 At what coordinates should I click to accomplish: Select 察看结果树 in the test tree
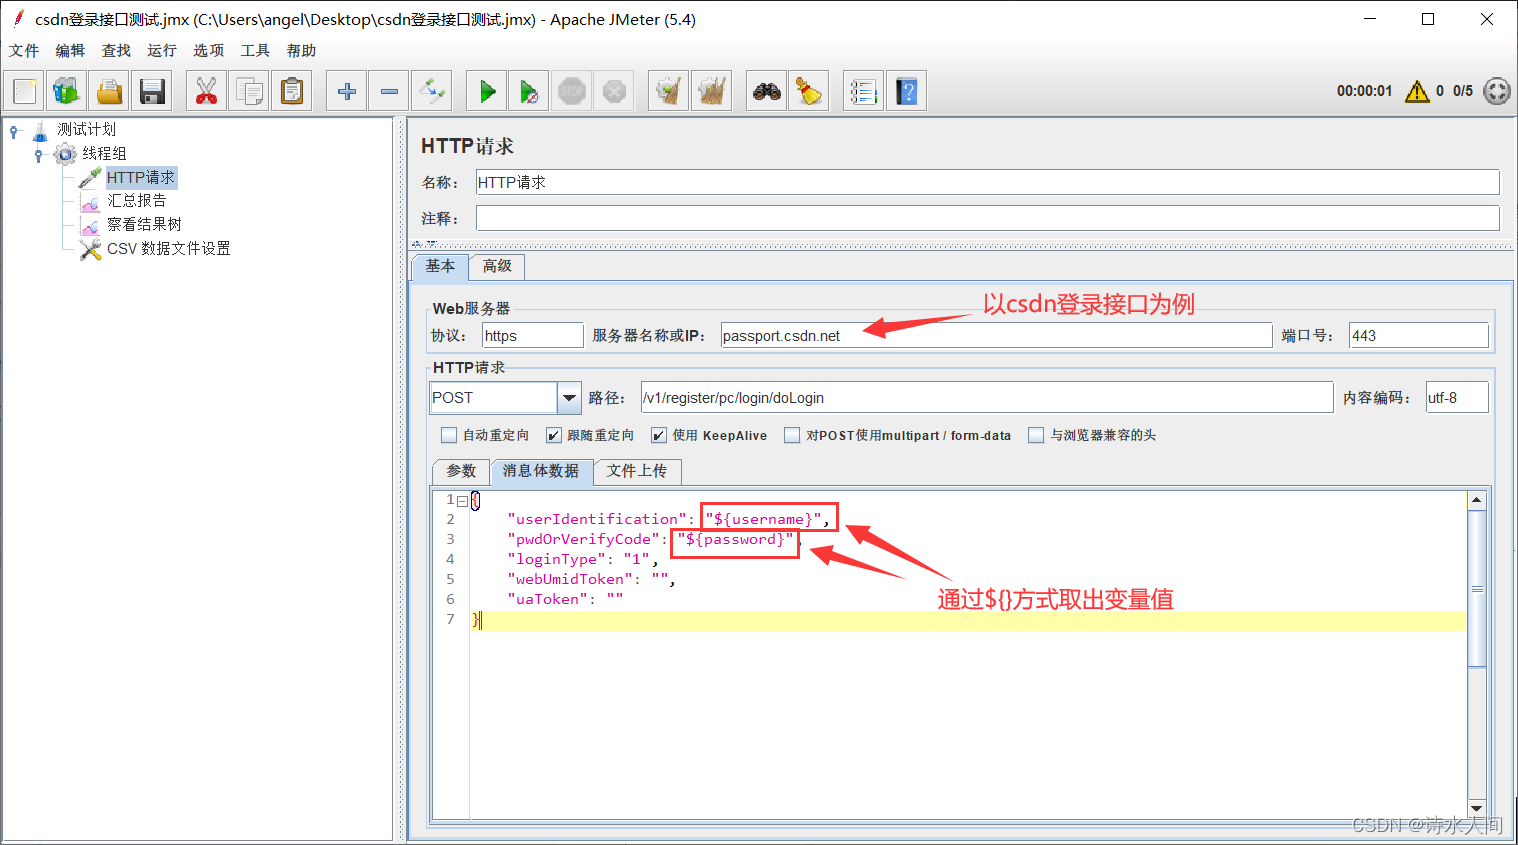click(x=144, y=224)
